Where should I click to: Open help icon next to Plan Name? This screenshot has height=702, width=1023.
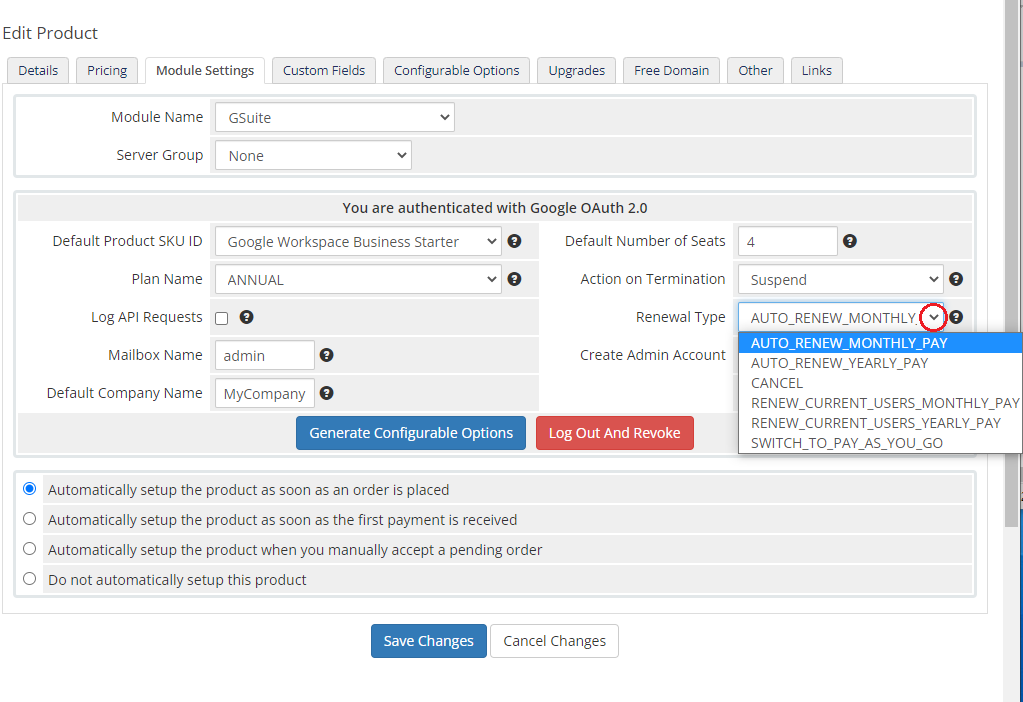(514, 279)
